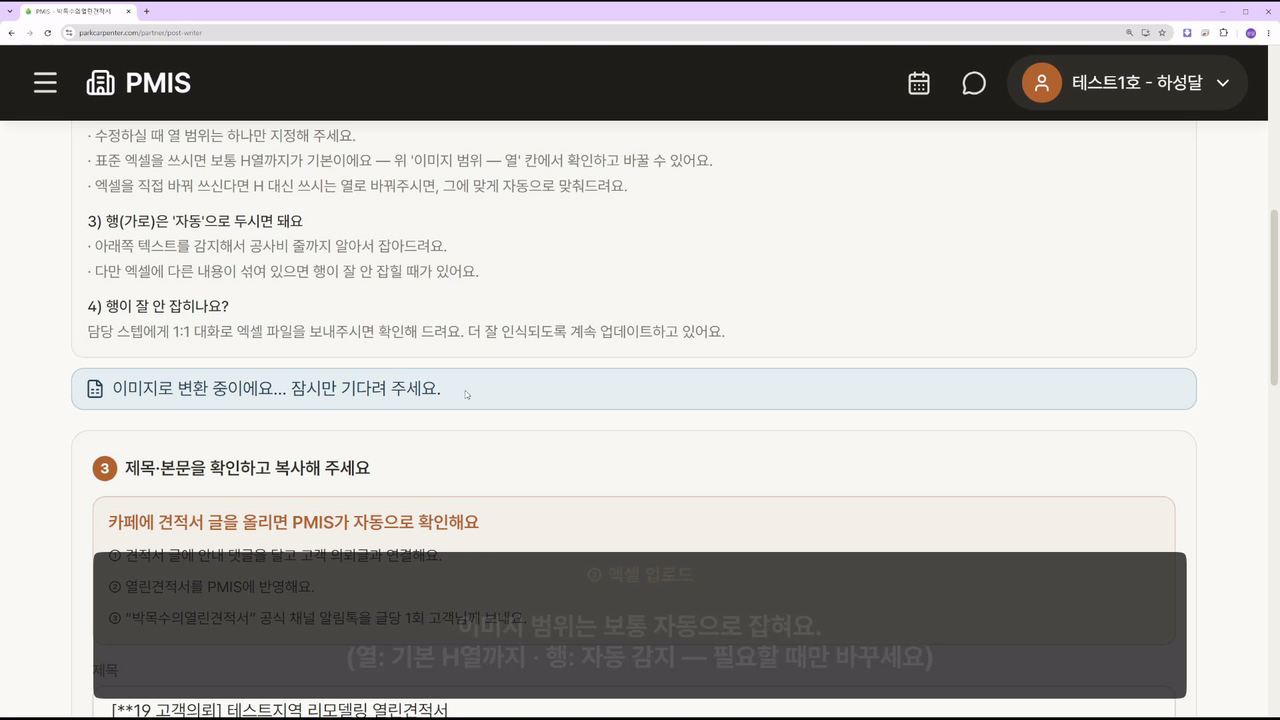Open a new browser tab
Screen dimensions: 1280x720
(x=147, y=11)
